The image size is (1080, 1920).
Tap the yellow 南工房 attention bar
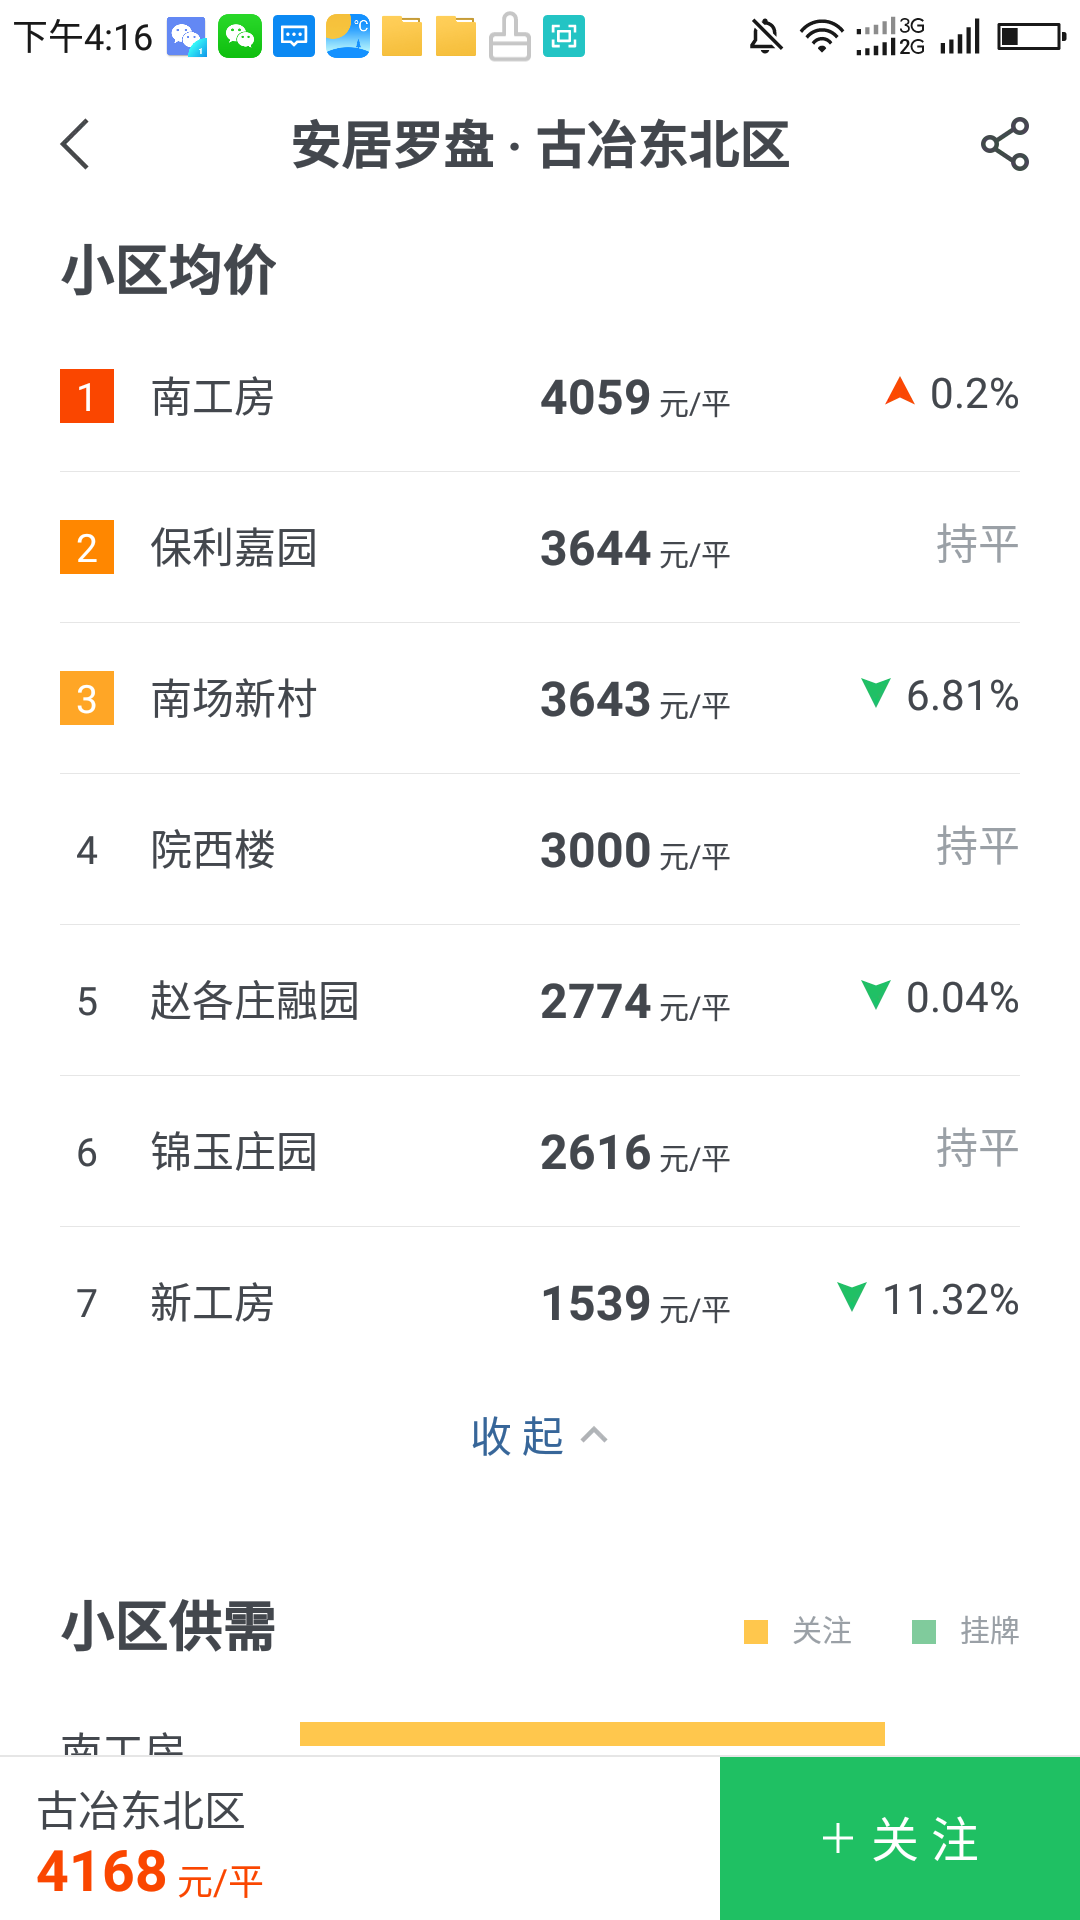click(x=592, y=1734)
